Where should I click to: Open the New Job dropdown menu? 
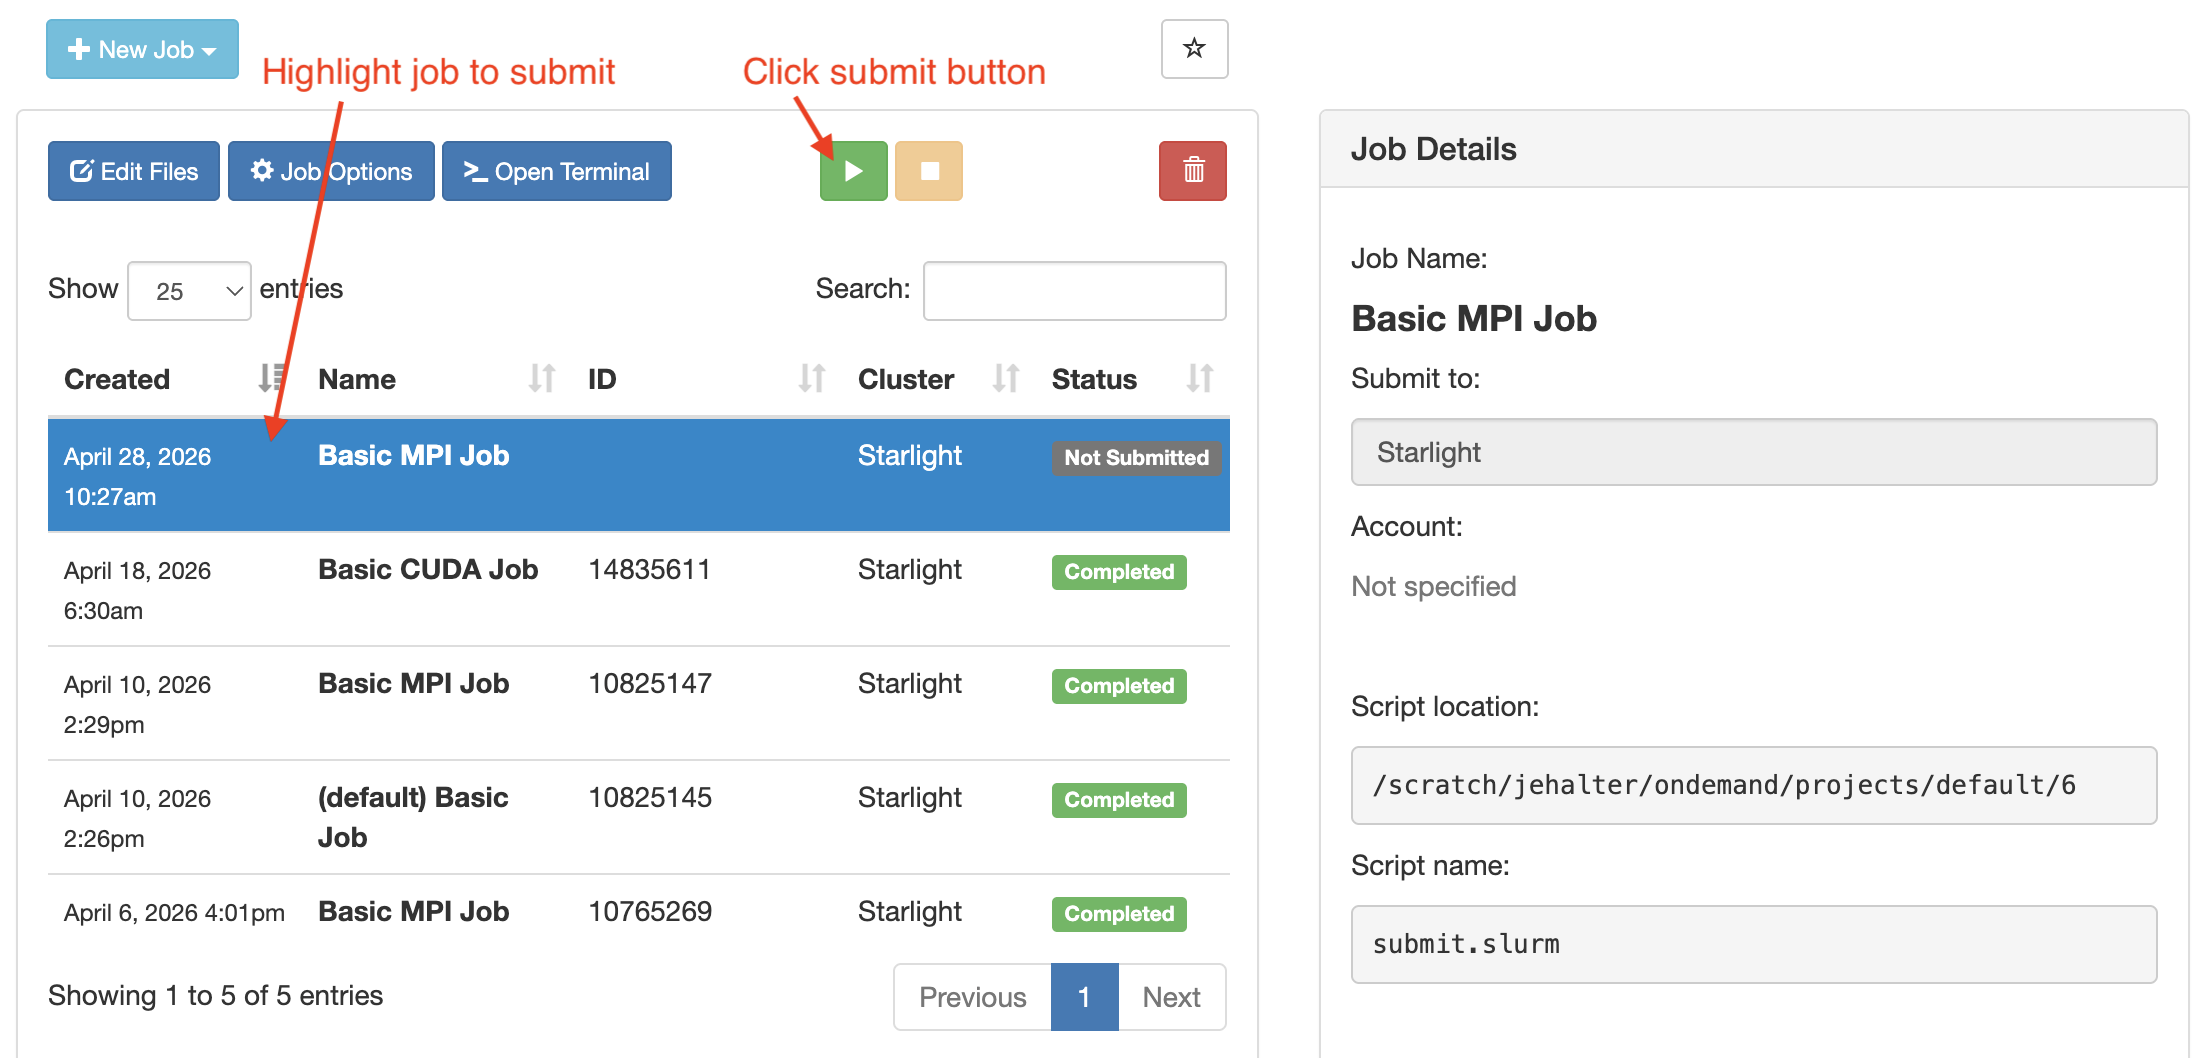(x=142, y=49)
